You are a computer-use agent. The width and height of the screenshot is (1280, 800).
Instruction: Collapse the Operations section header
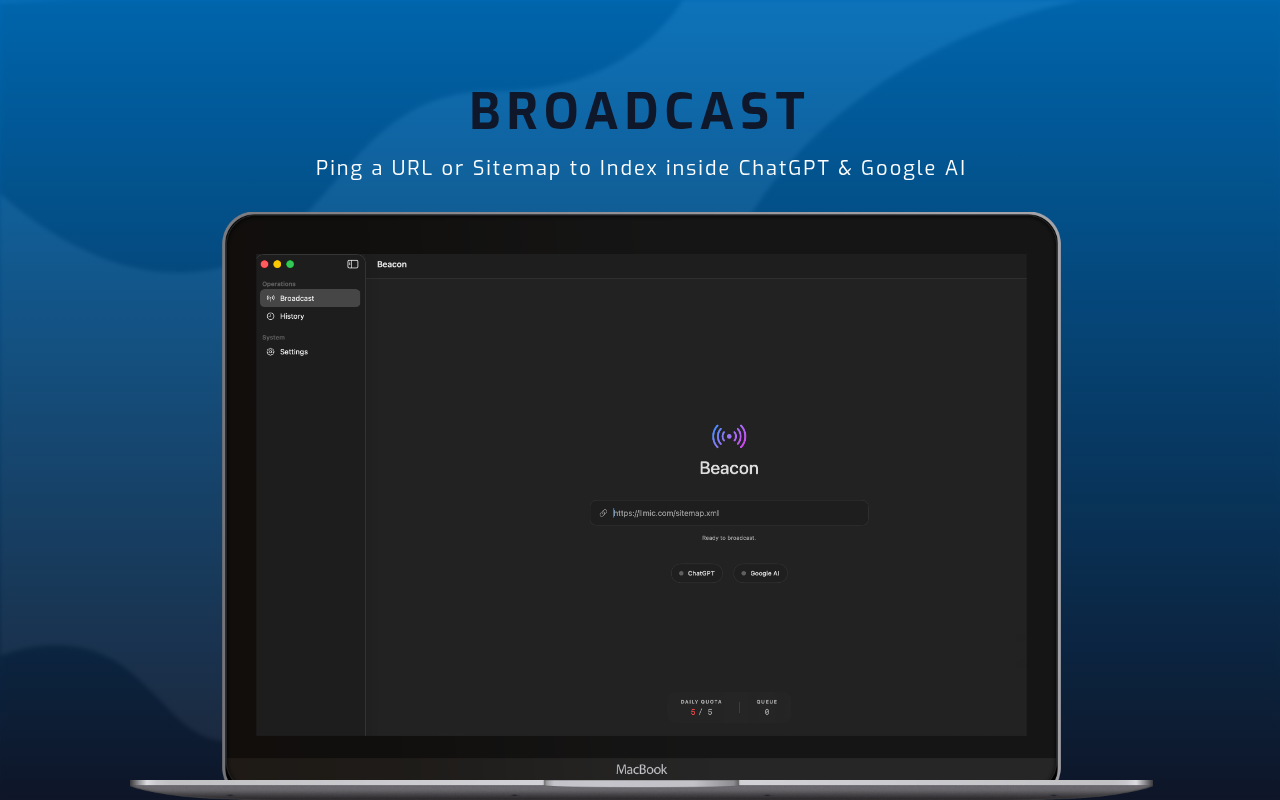click(279, 284)
